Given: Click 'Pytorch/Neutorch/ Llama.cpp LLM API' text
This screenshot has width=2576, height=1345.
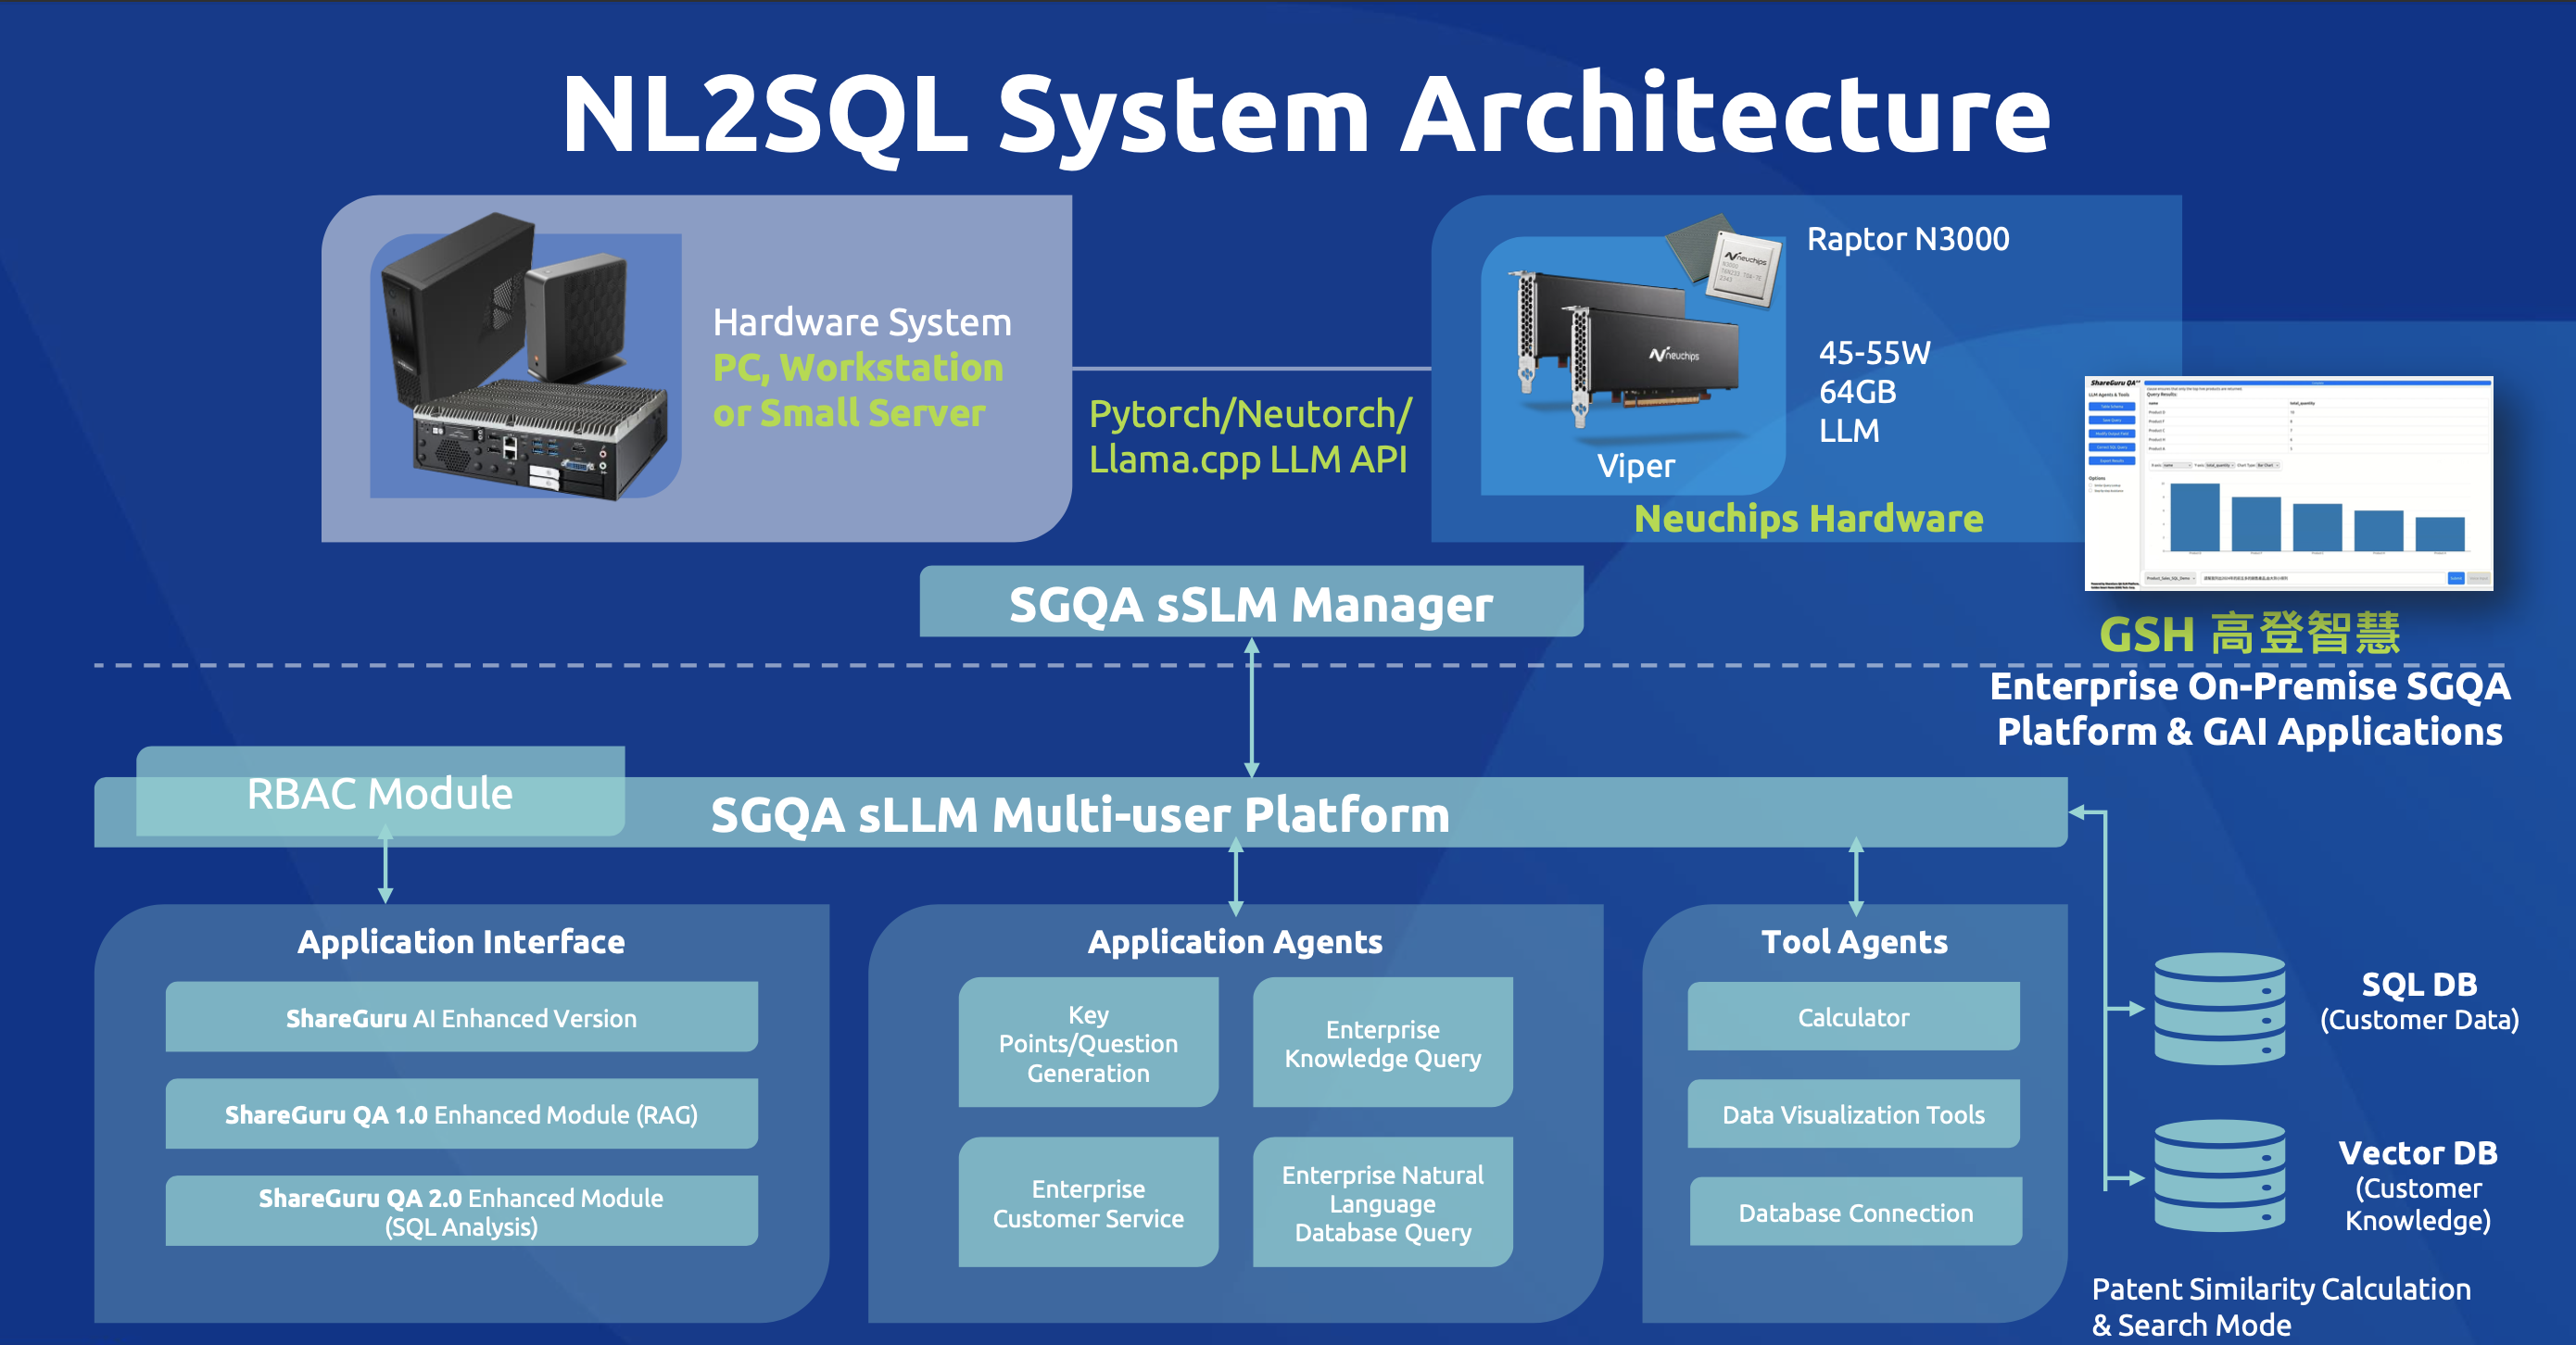Looking at the screenshot, I should click(x=1250, y=436).
